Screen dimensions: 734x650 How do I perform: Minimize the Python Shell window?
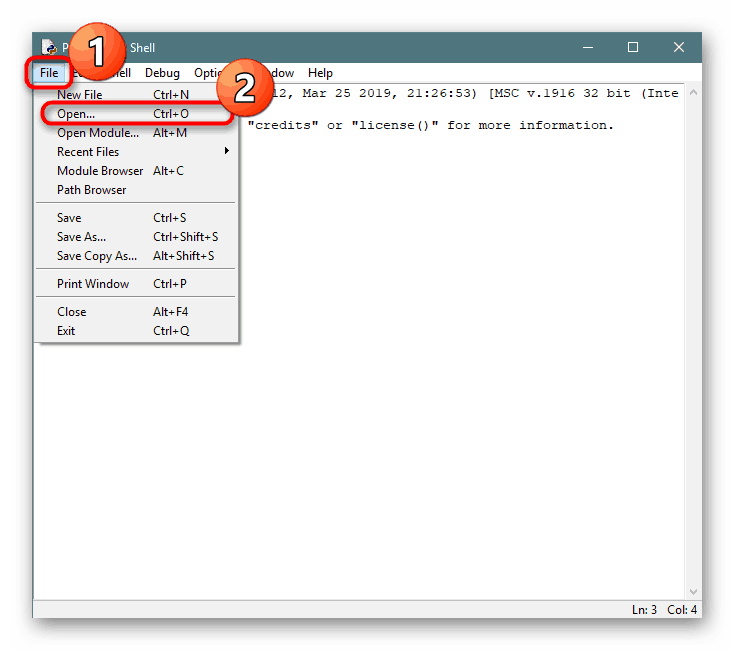tap(588, 47)
